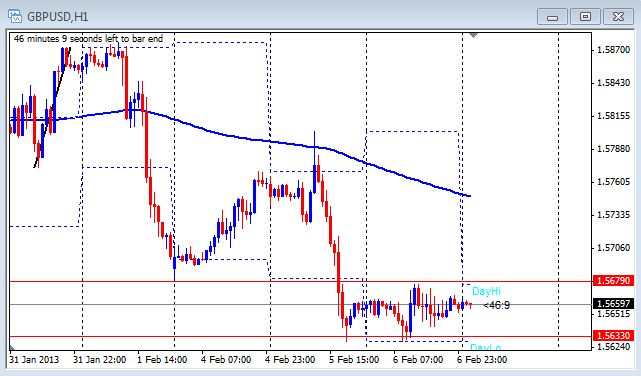Click the '<46:9' timer label near price
Image resolution: width=641 pixels, height=376 pixels.
(496, 305)
